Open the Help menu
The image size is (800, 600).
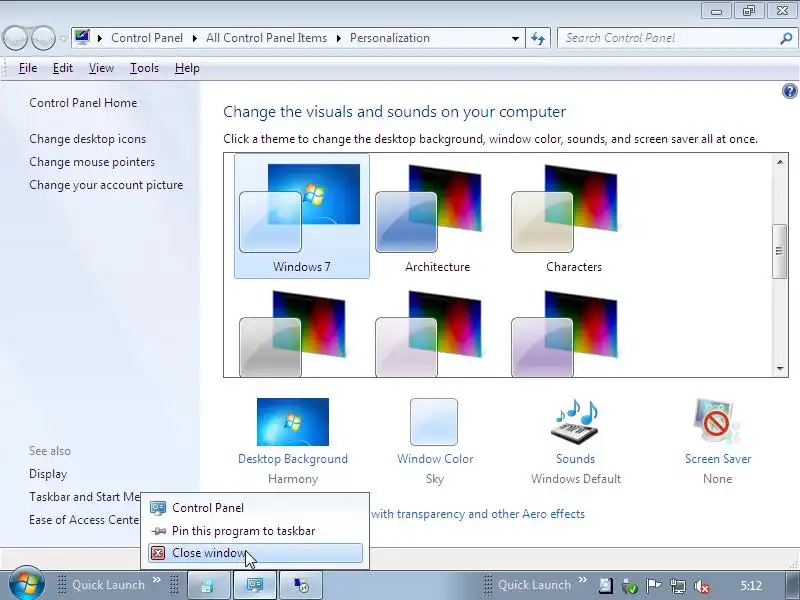187,68
